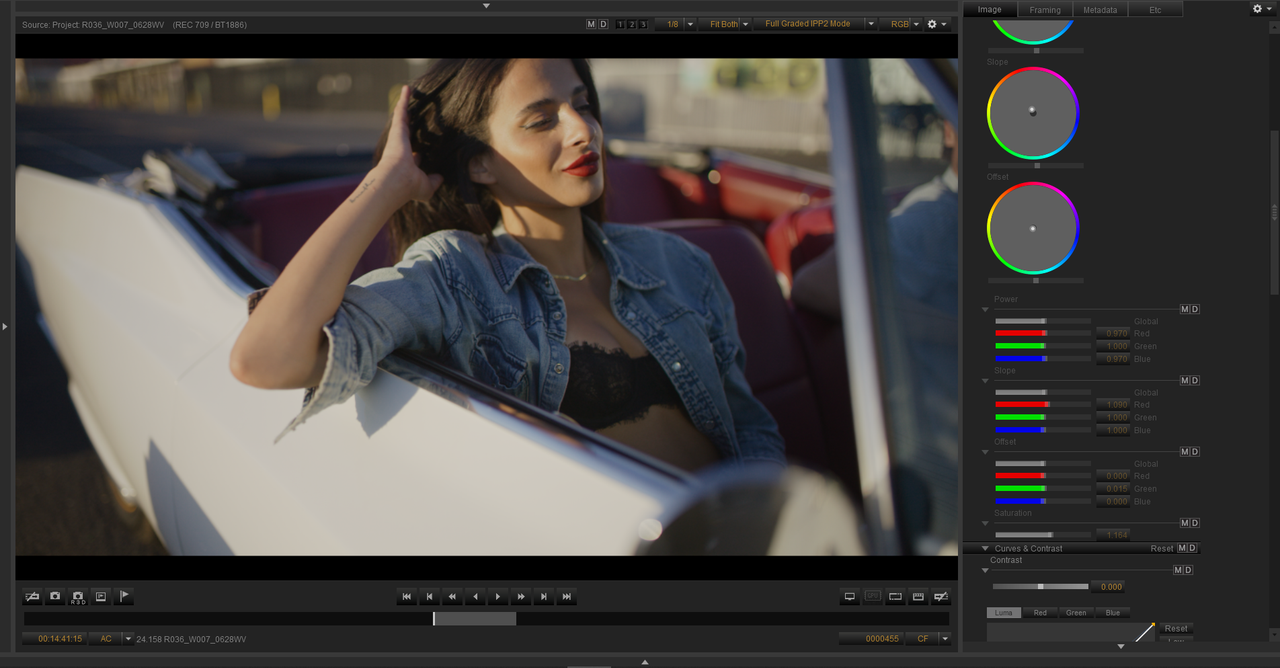The width and height of the screenshot is (1280, 668).
Task: Open the viewer settings gear icon
Action: click(936, 24)
